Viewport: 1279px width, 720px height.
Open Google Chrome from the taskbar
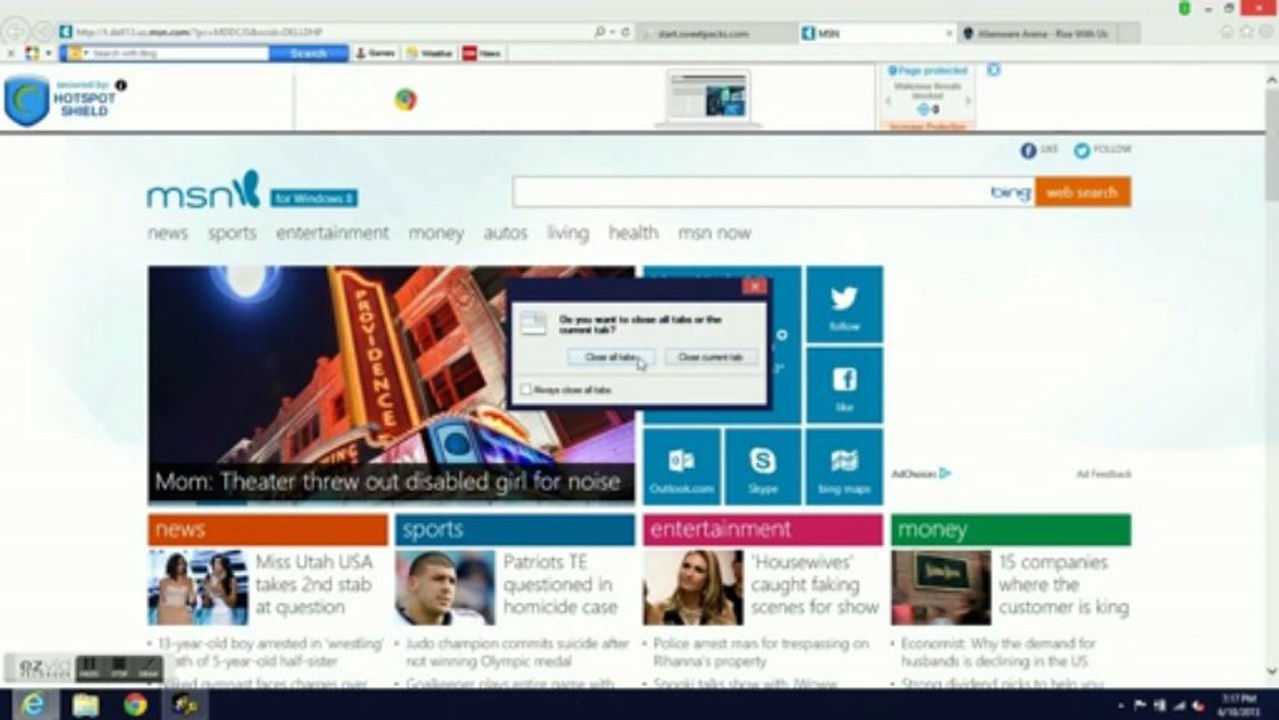(x=135, y=705)
